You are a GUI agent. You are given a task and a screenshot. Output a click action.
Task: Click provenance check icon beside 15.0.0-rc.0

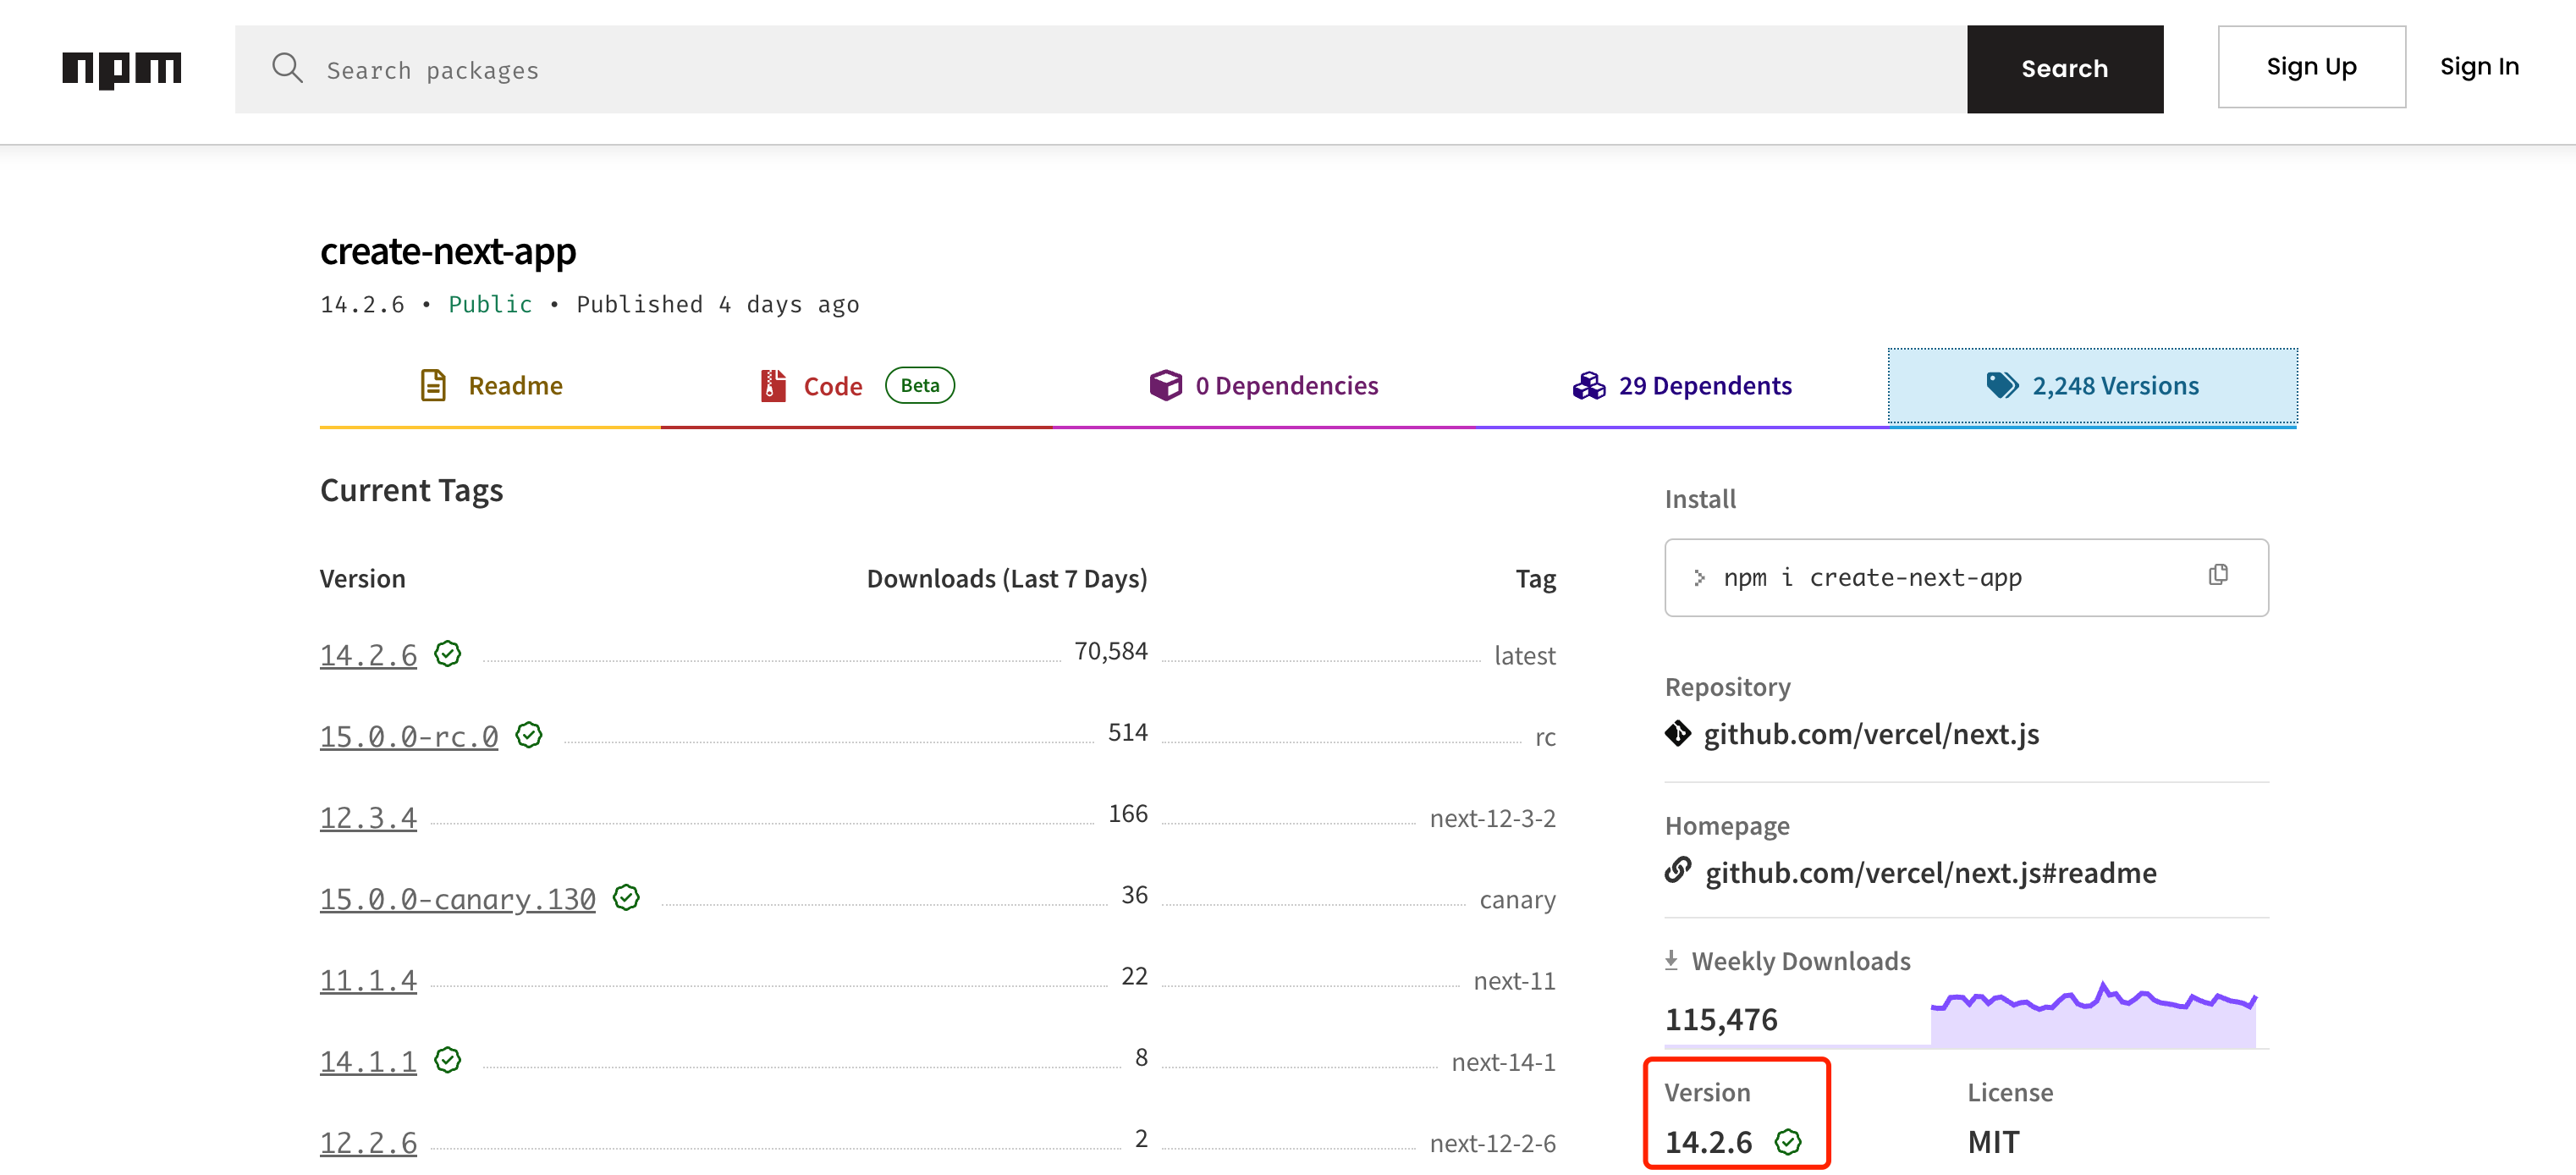coord(528,735)
